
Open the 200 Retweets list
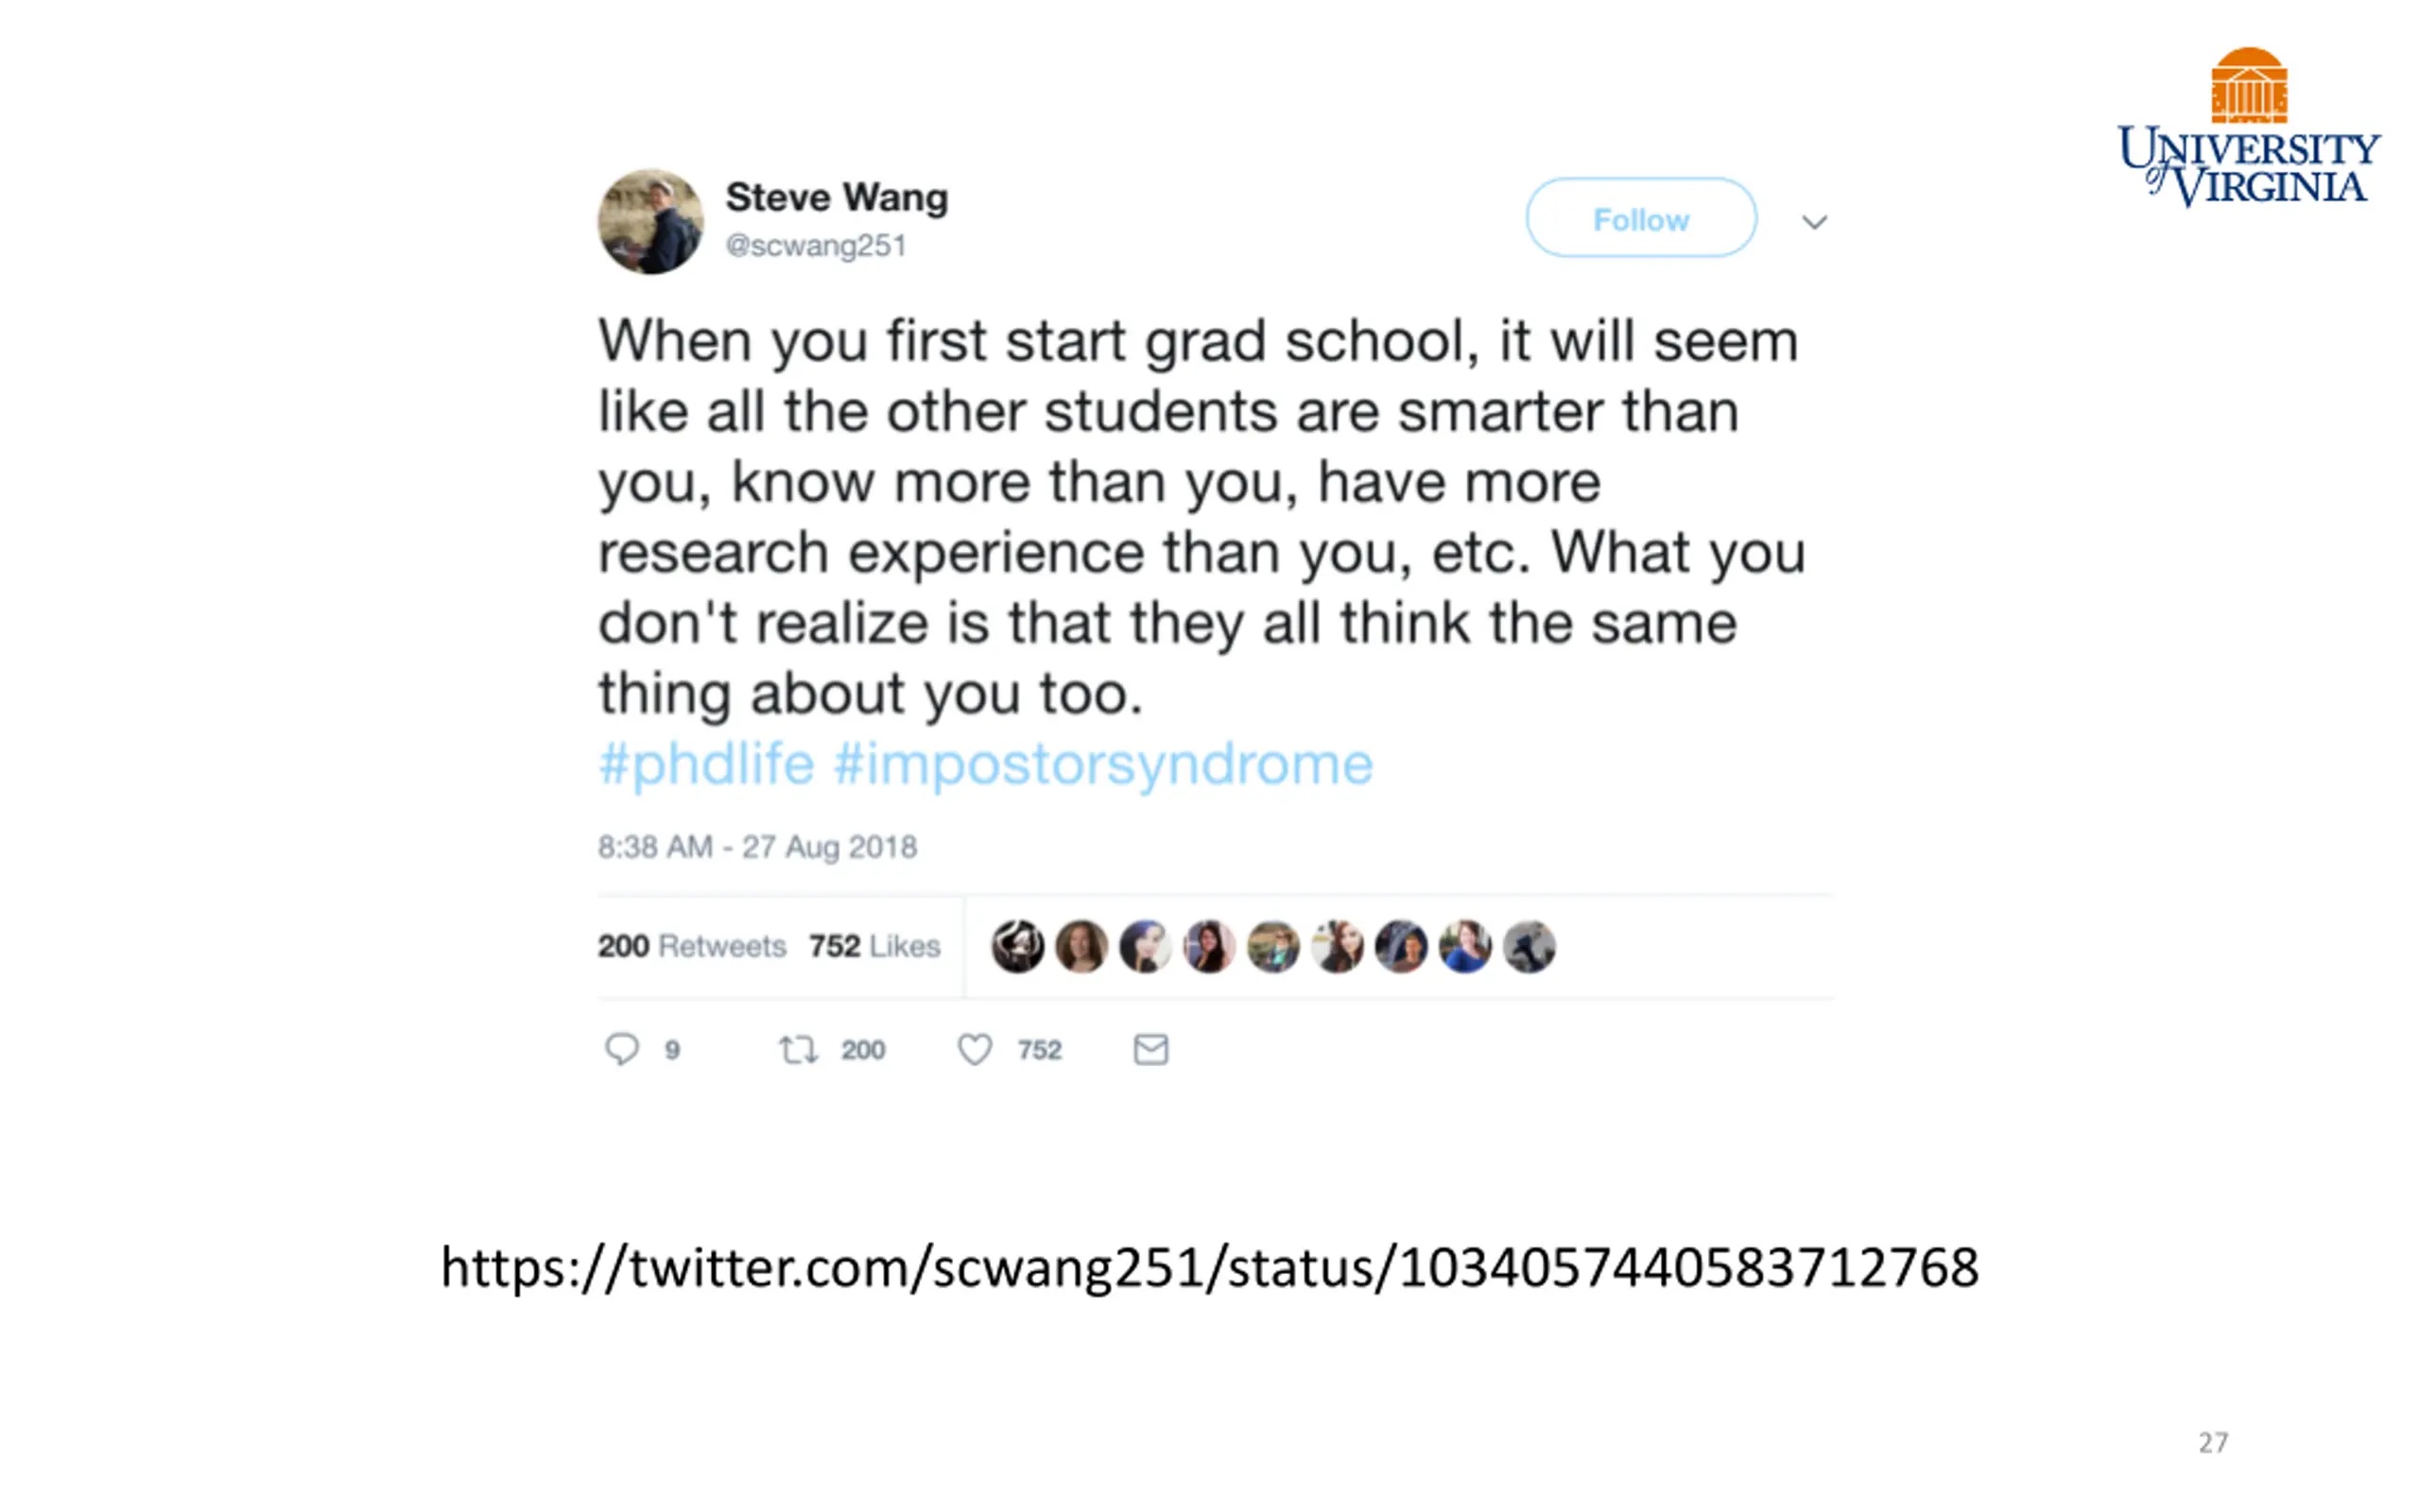692,946
